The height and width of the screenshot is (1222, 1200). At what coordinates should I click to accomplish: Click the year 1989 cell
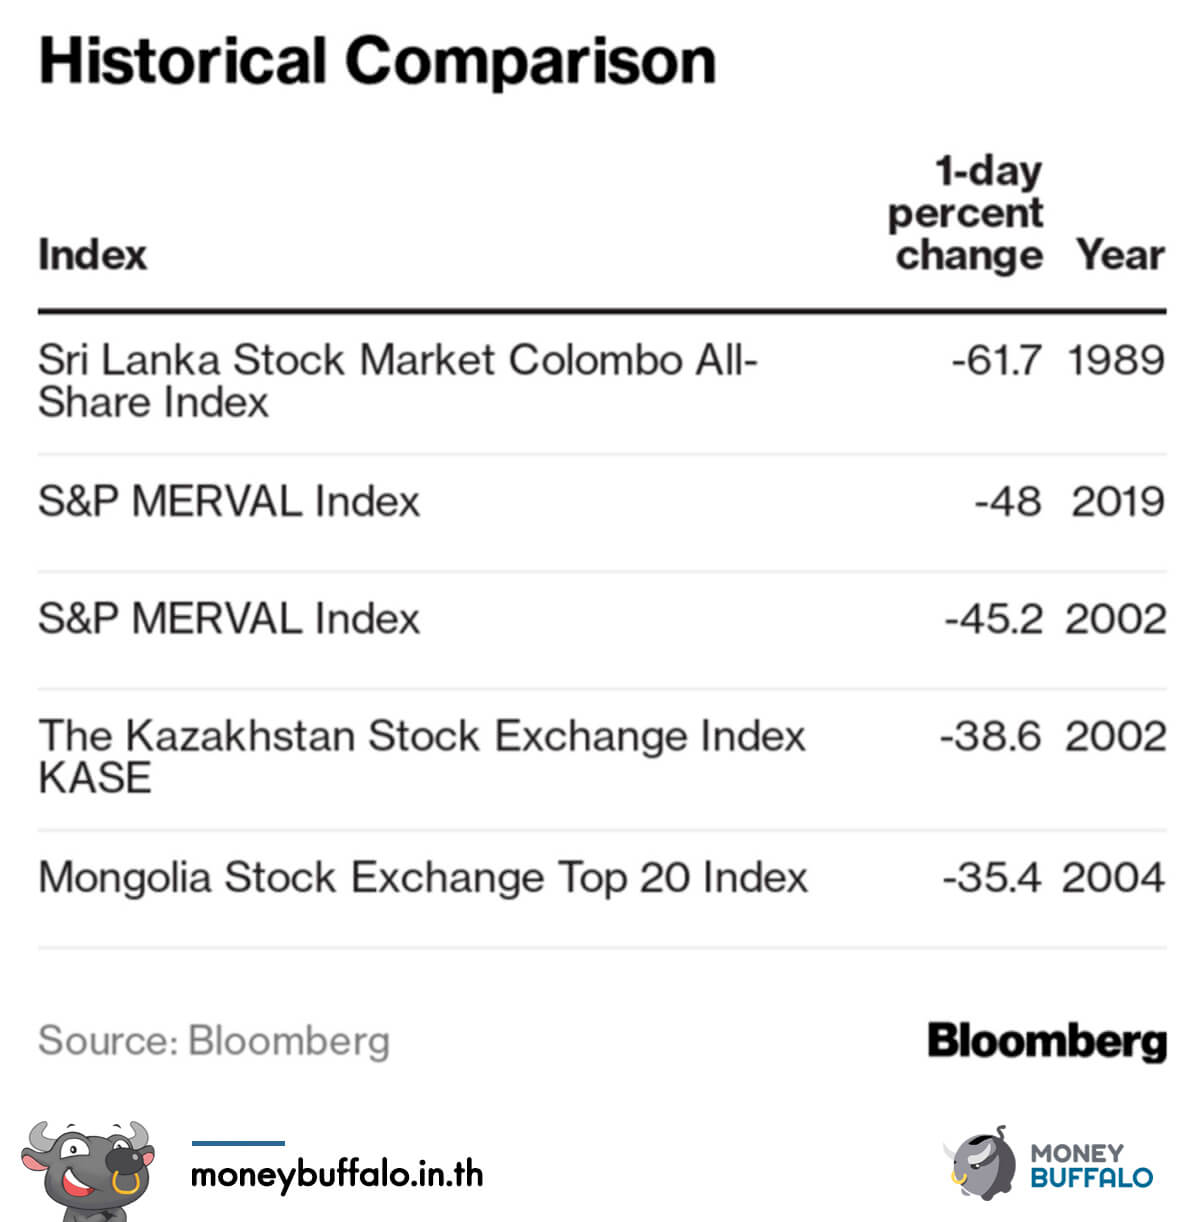1116,360
